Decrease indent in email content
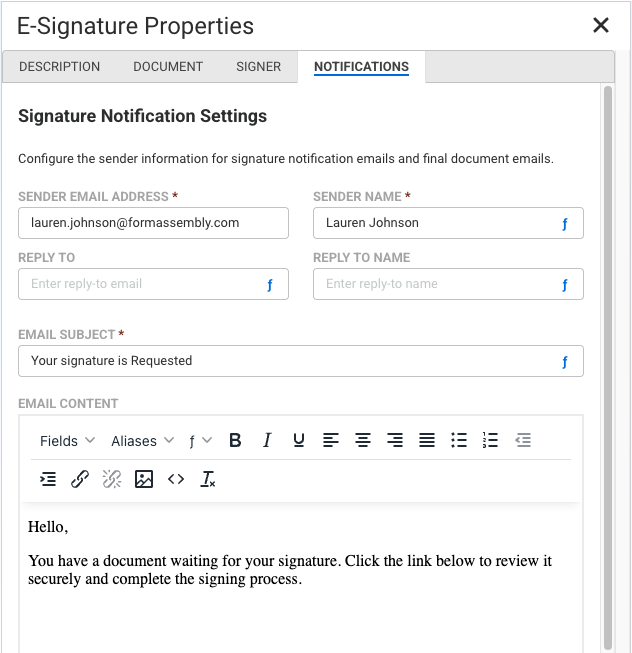 coord(523,440)
